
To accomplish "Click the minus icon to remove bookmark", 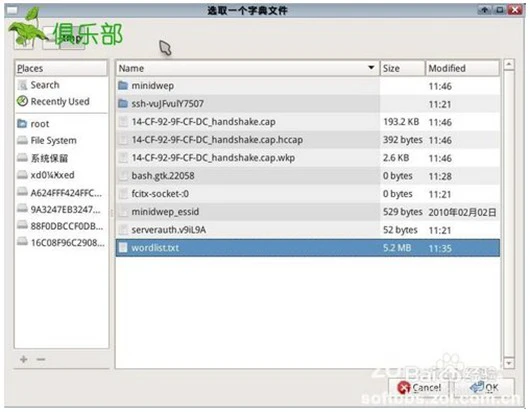I will pyautogui.click(x=41, y=359).
